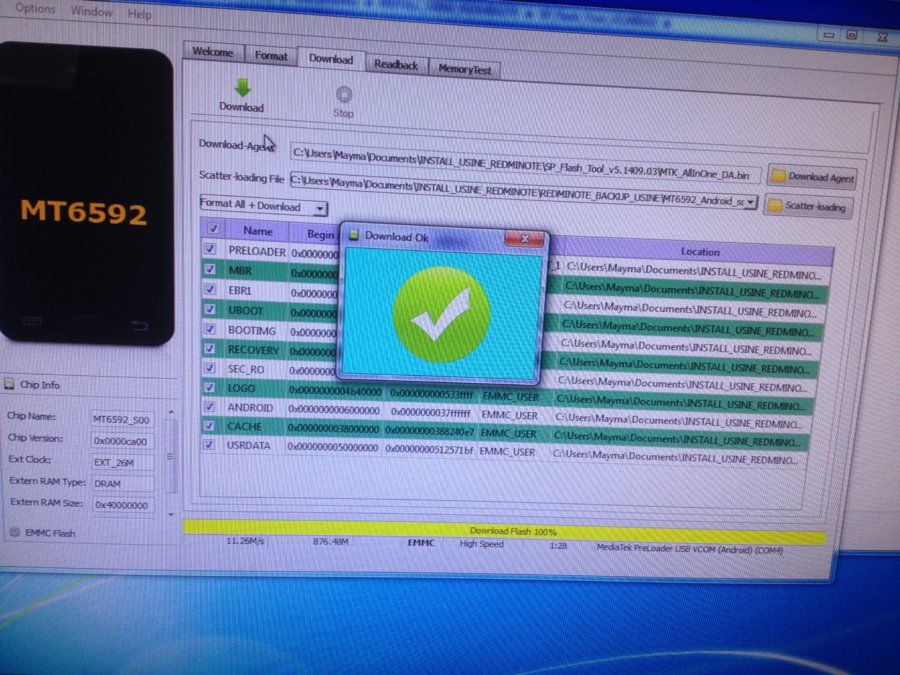Click the Chip Info panel icon
Viewport: 900px width, 675px height.
coord(9,384)
